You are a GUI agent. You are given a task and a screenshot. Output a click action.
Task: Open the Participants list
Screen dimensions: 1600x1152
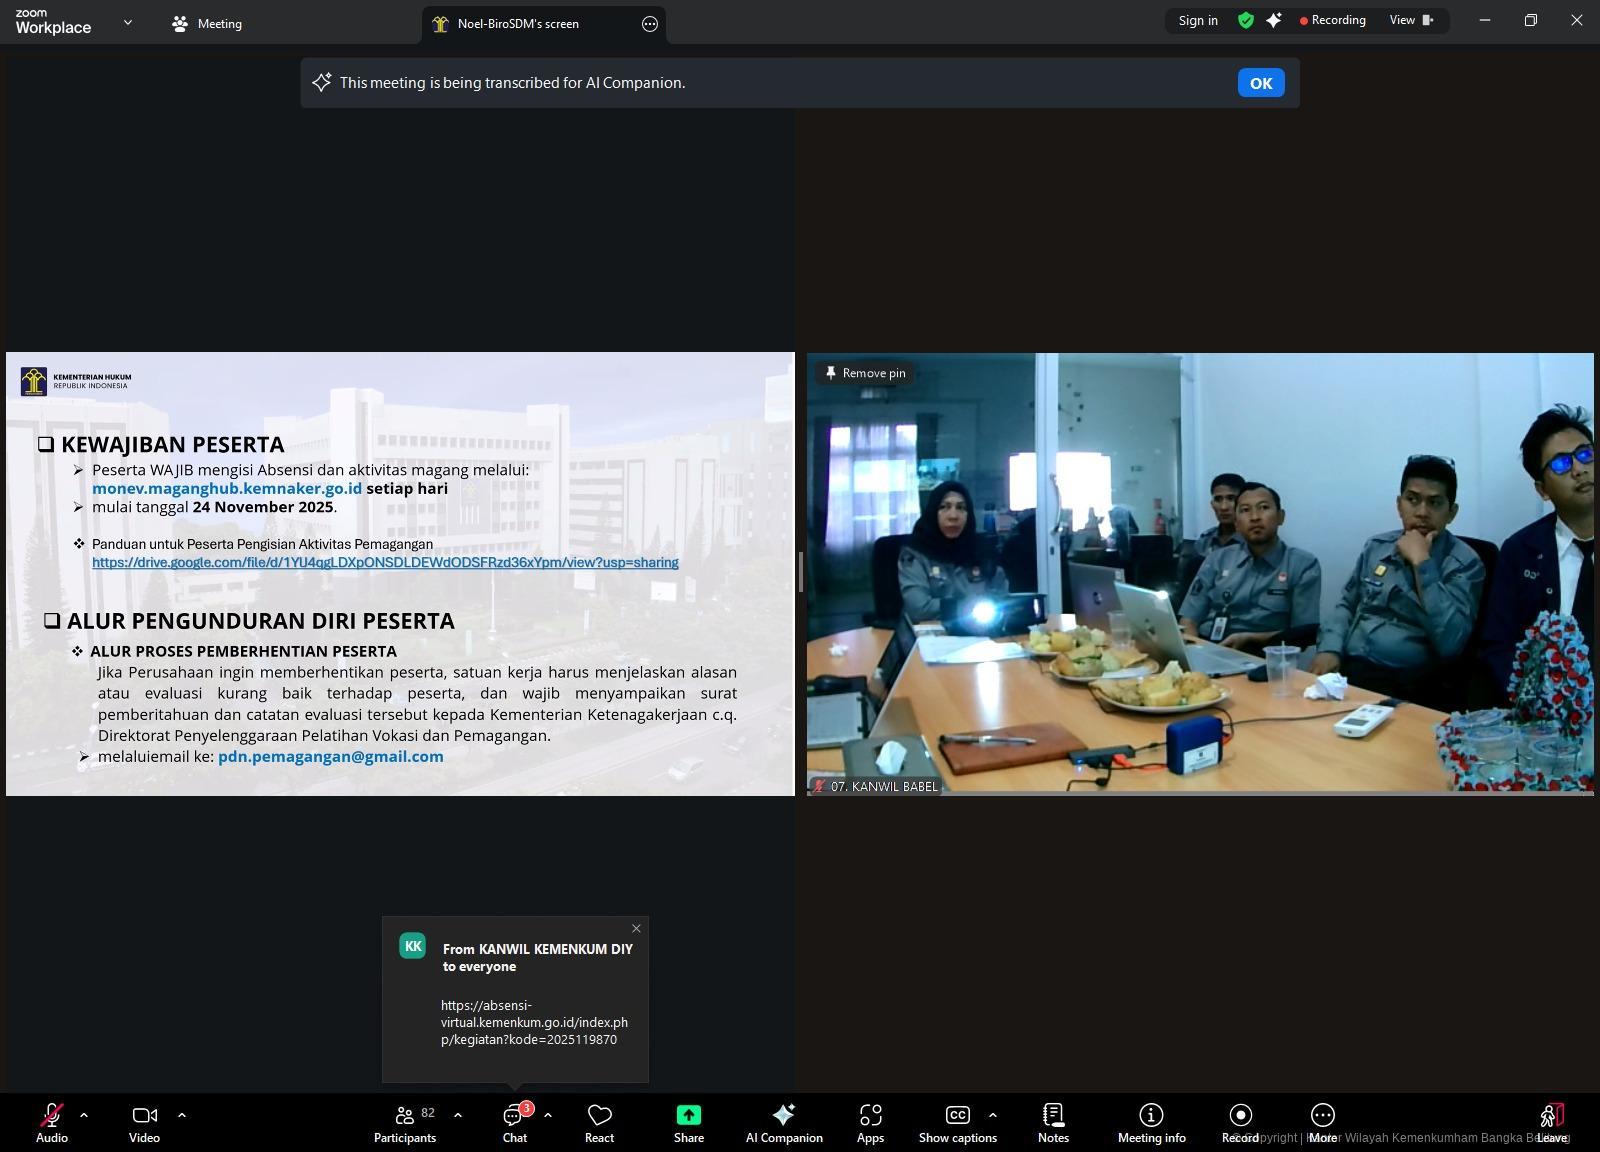(405, 1122)
